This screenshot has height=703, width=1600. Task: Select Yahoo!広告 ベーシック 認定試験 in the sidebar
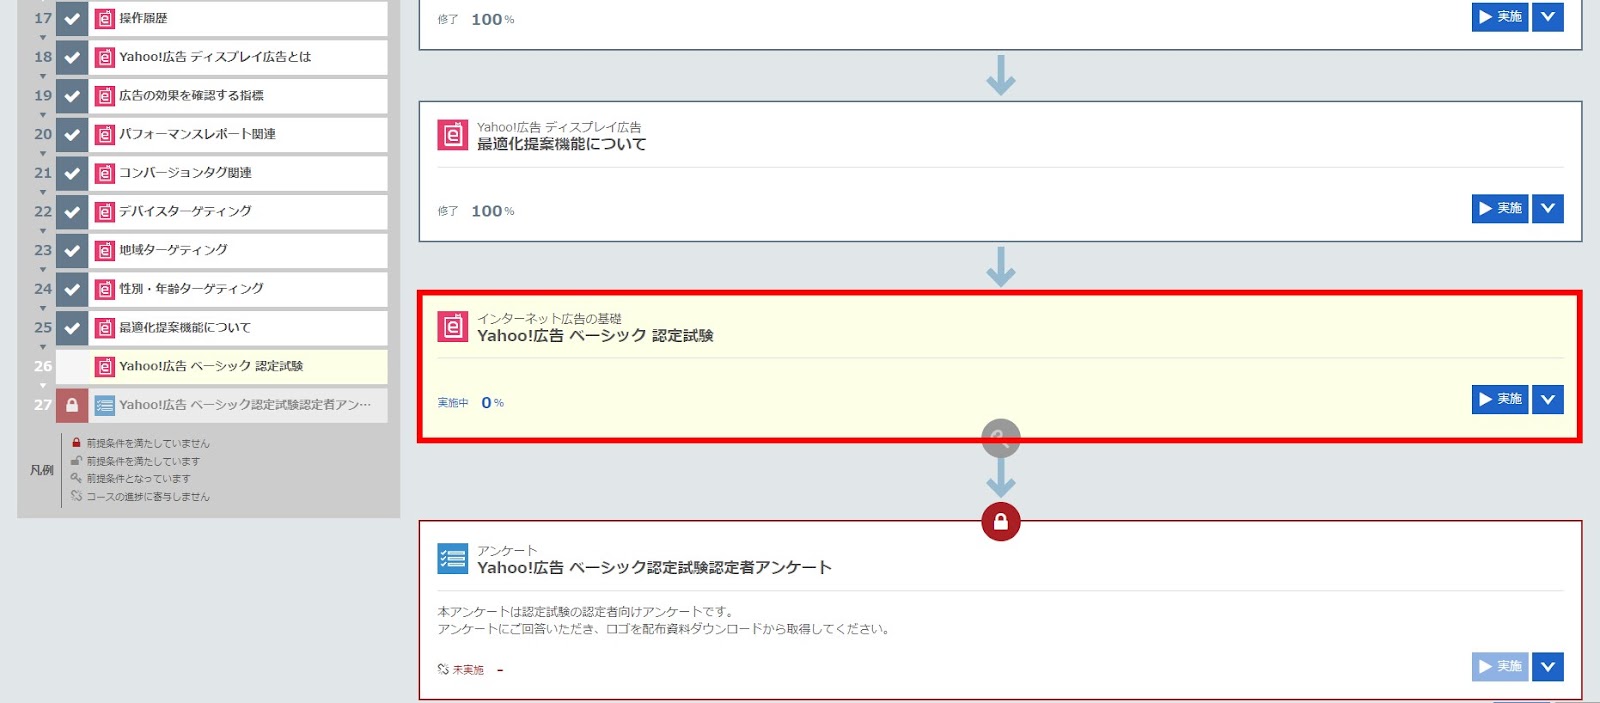tap(211, 366)
